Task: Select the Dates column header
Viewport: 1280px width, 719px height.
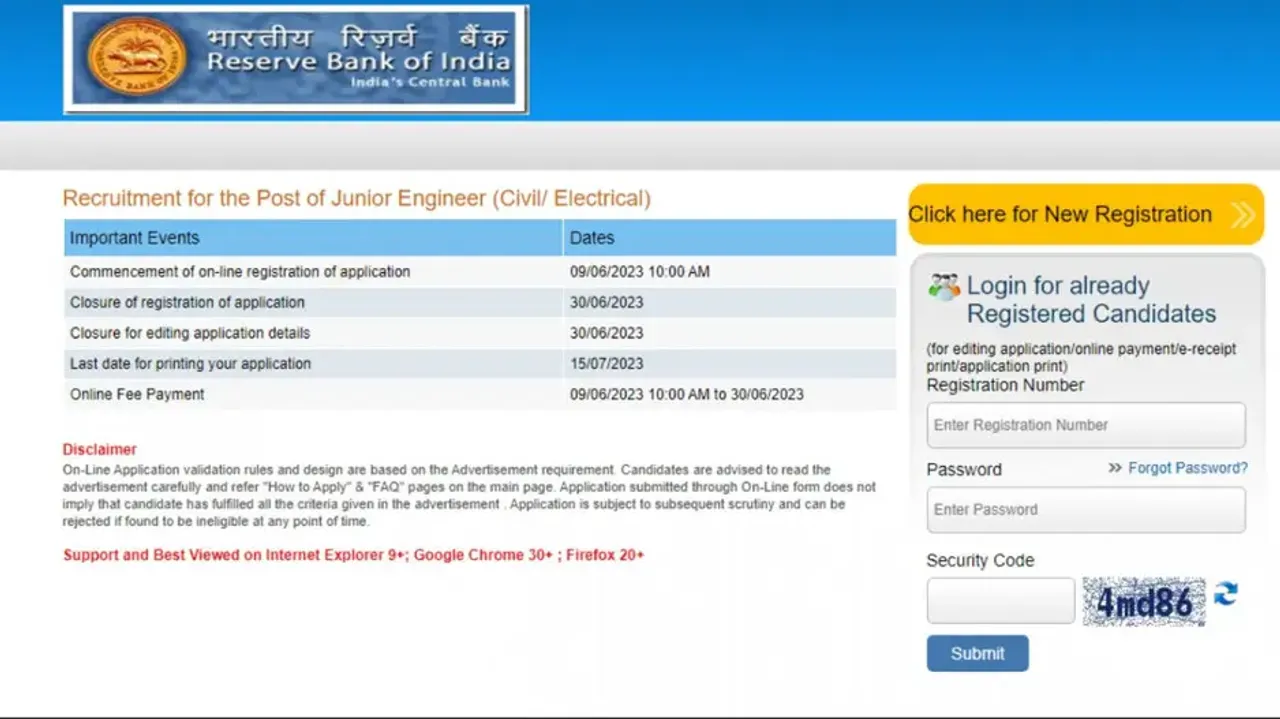Action: pos(592,238)
